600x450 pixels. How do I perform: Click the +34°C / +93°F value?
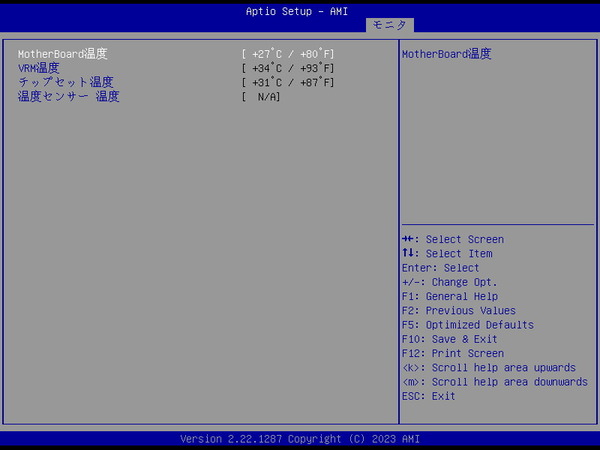coord(288,68)
